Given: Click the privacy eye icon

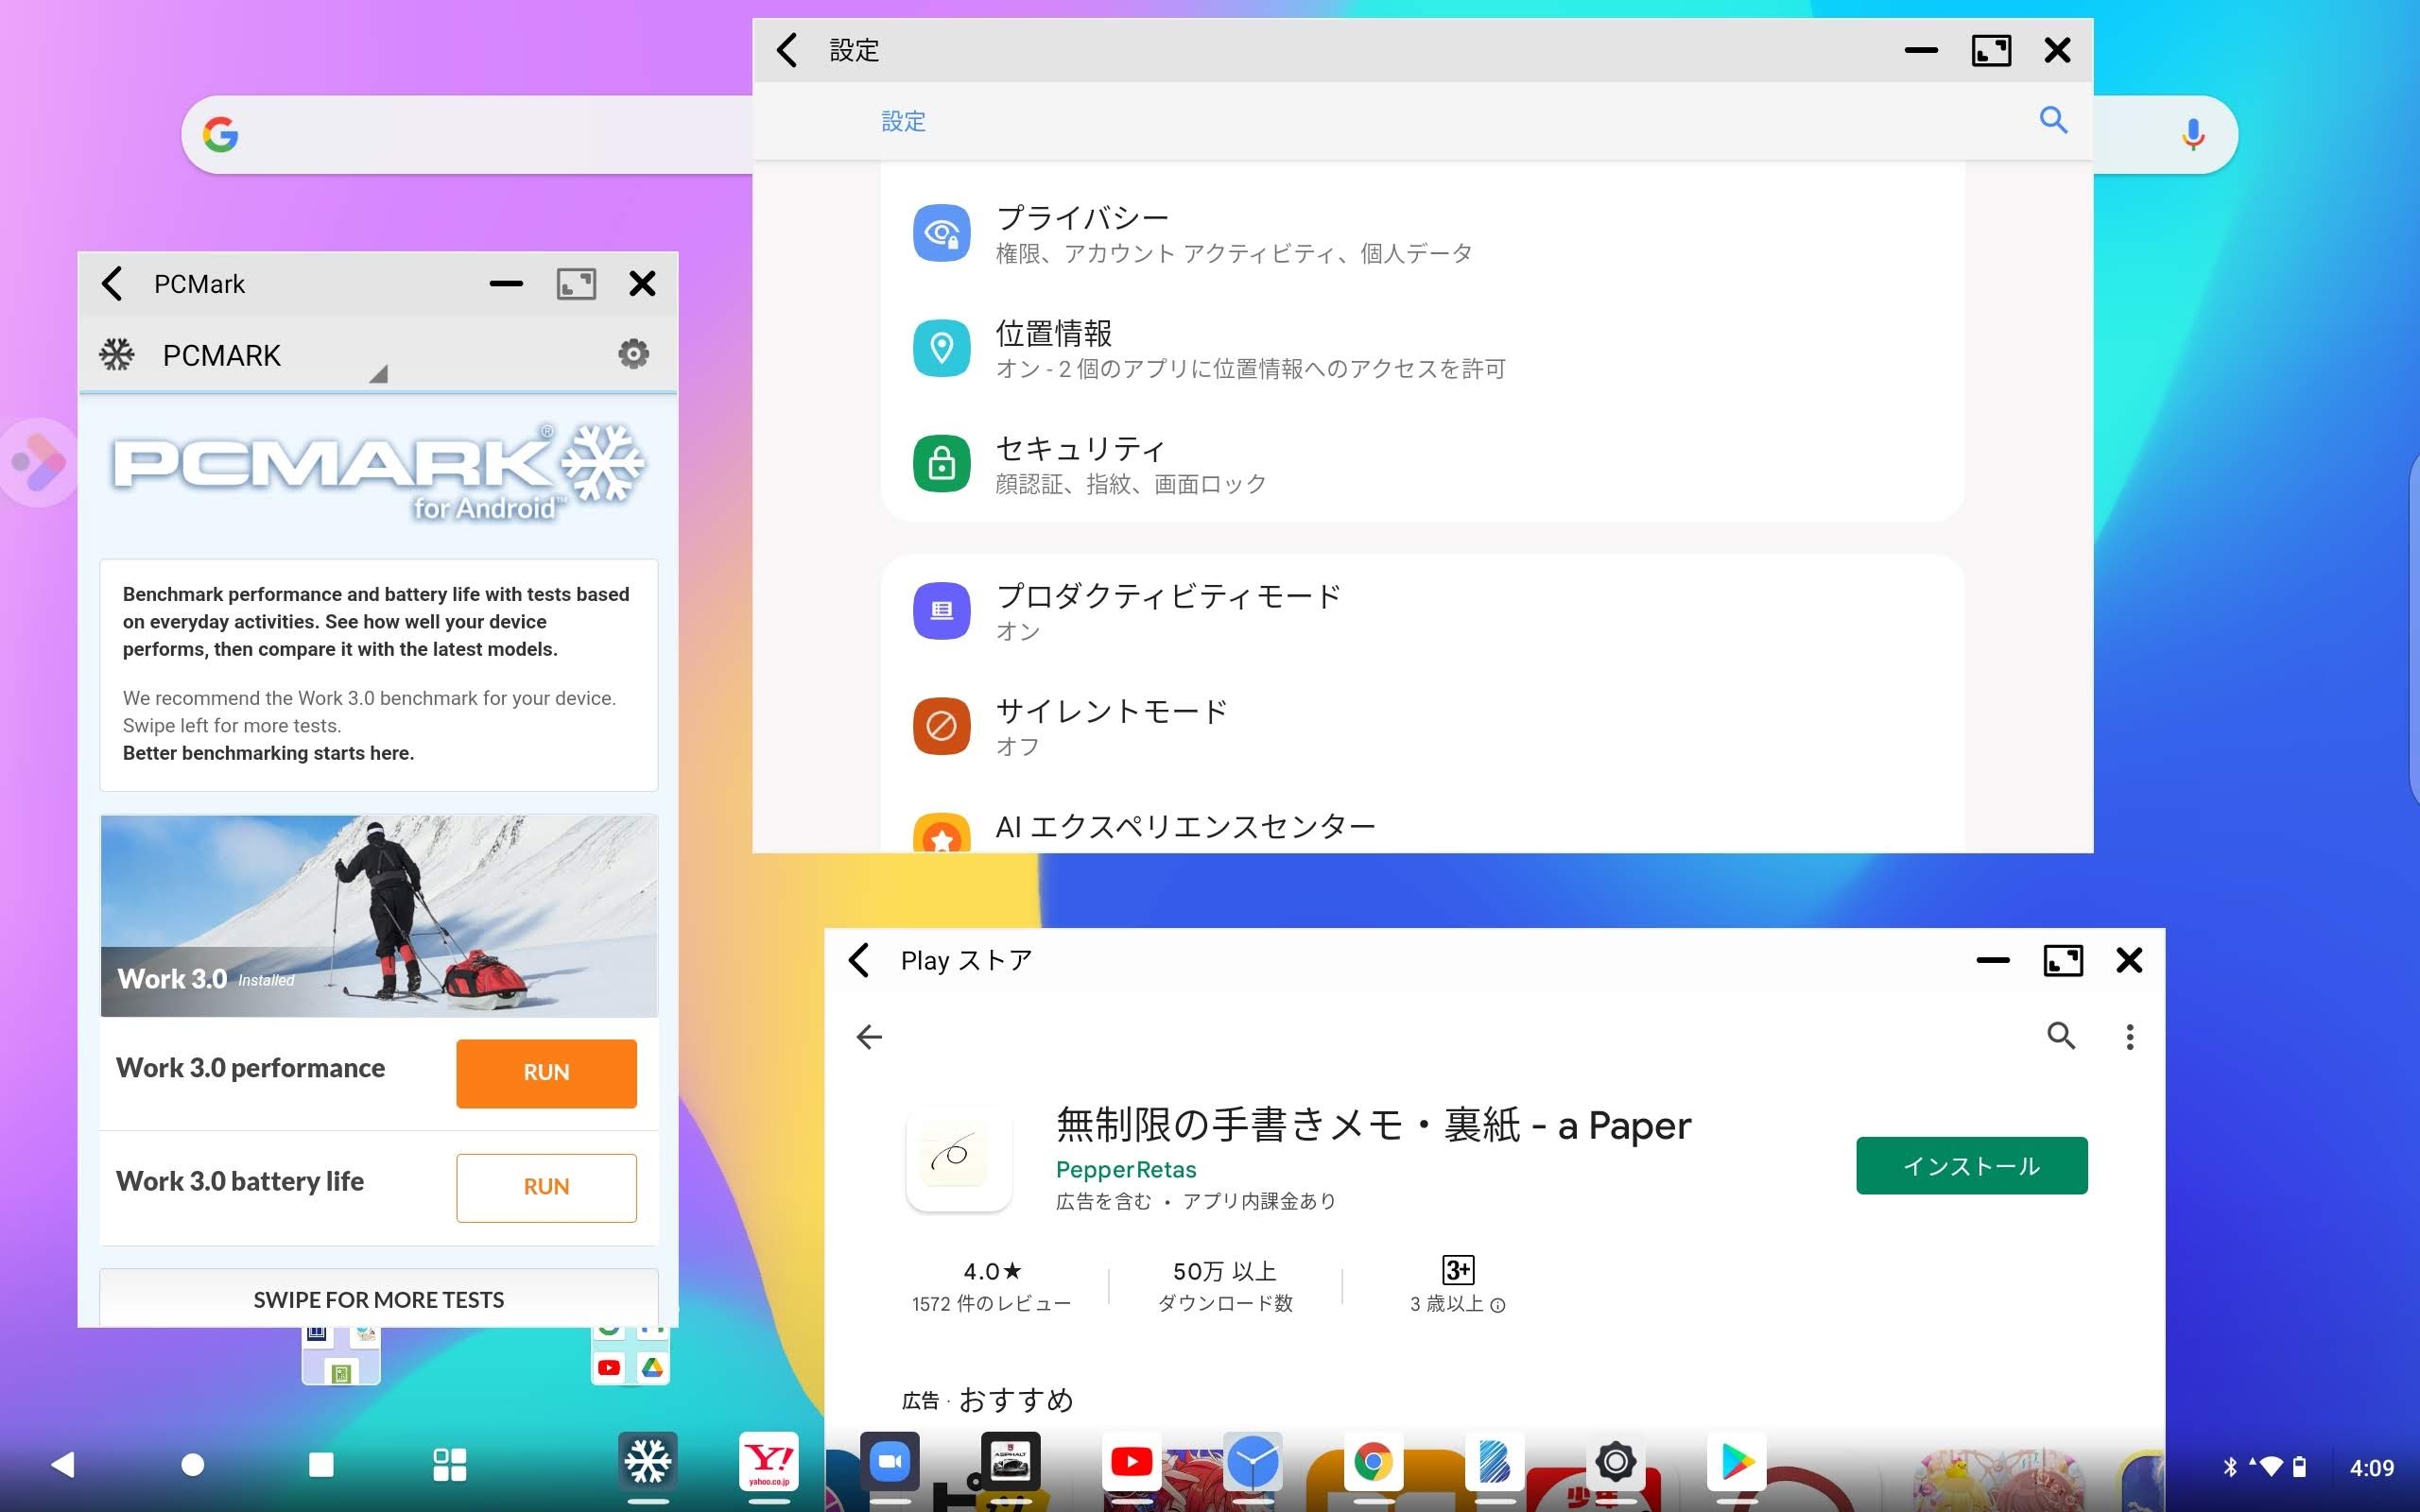Looking at the screenshot, I should click(x=941, y=233).
